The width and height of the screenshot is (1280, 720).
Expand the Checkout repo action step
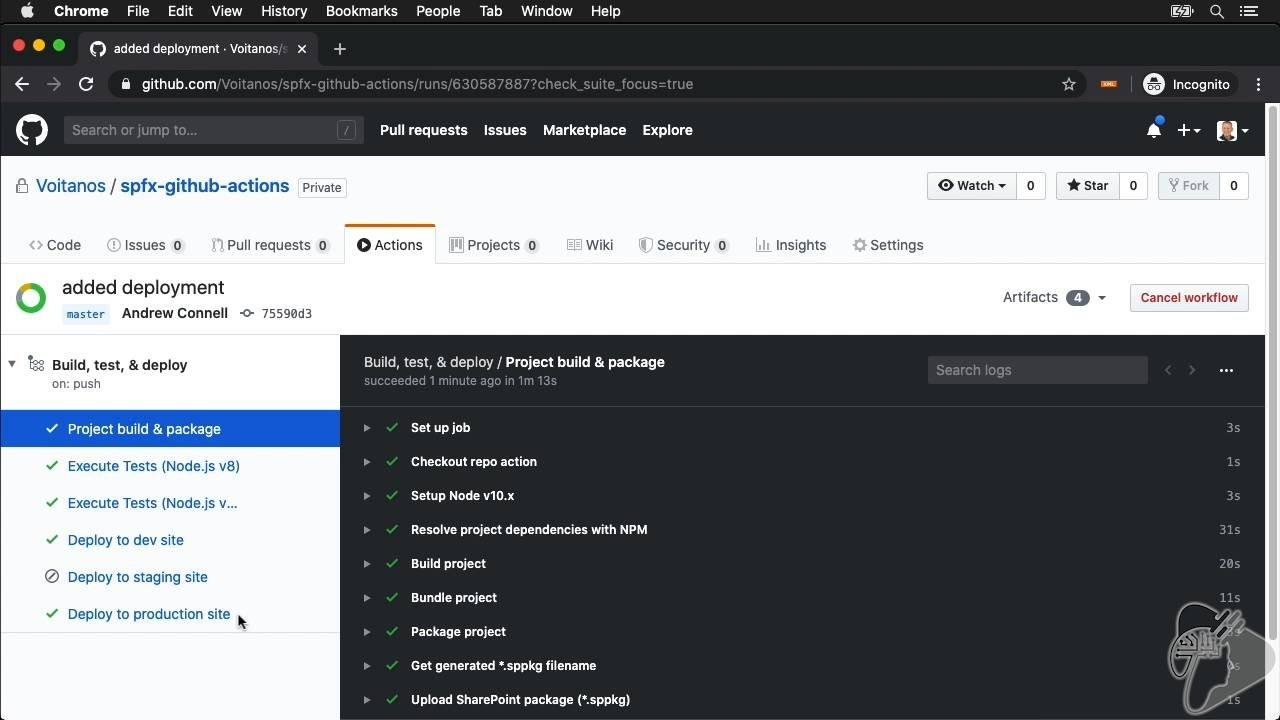pyautogui.click(x=803, y=462)
